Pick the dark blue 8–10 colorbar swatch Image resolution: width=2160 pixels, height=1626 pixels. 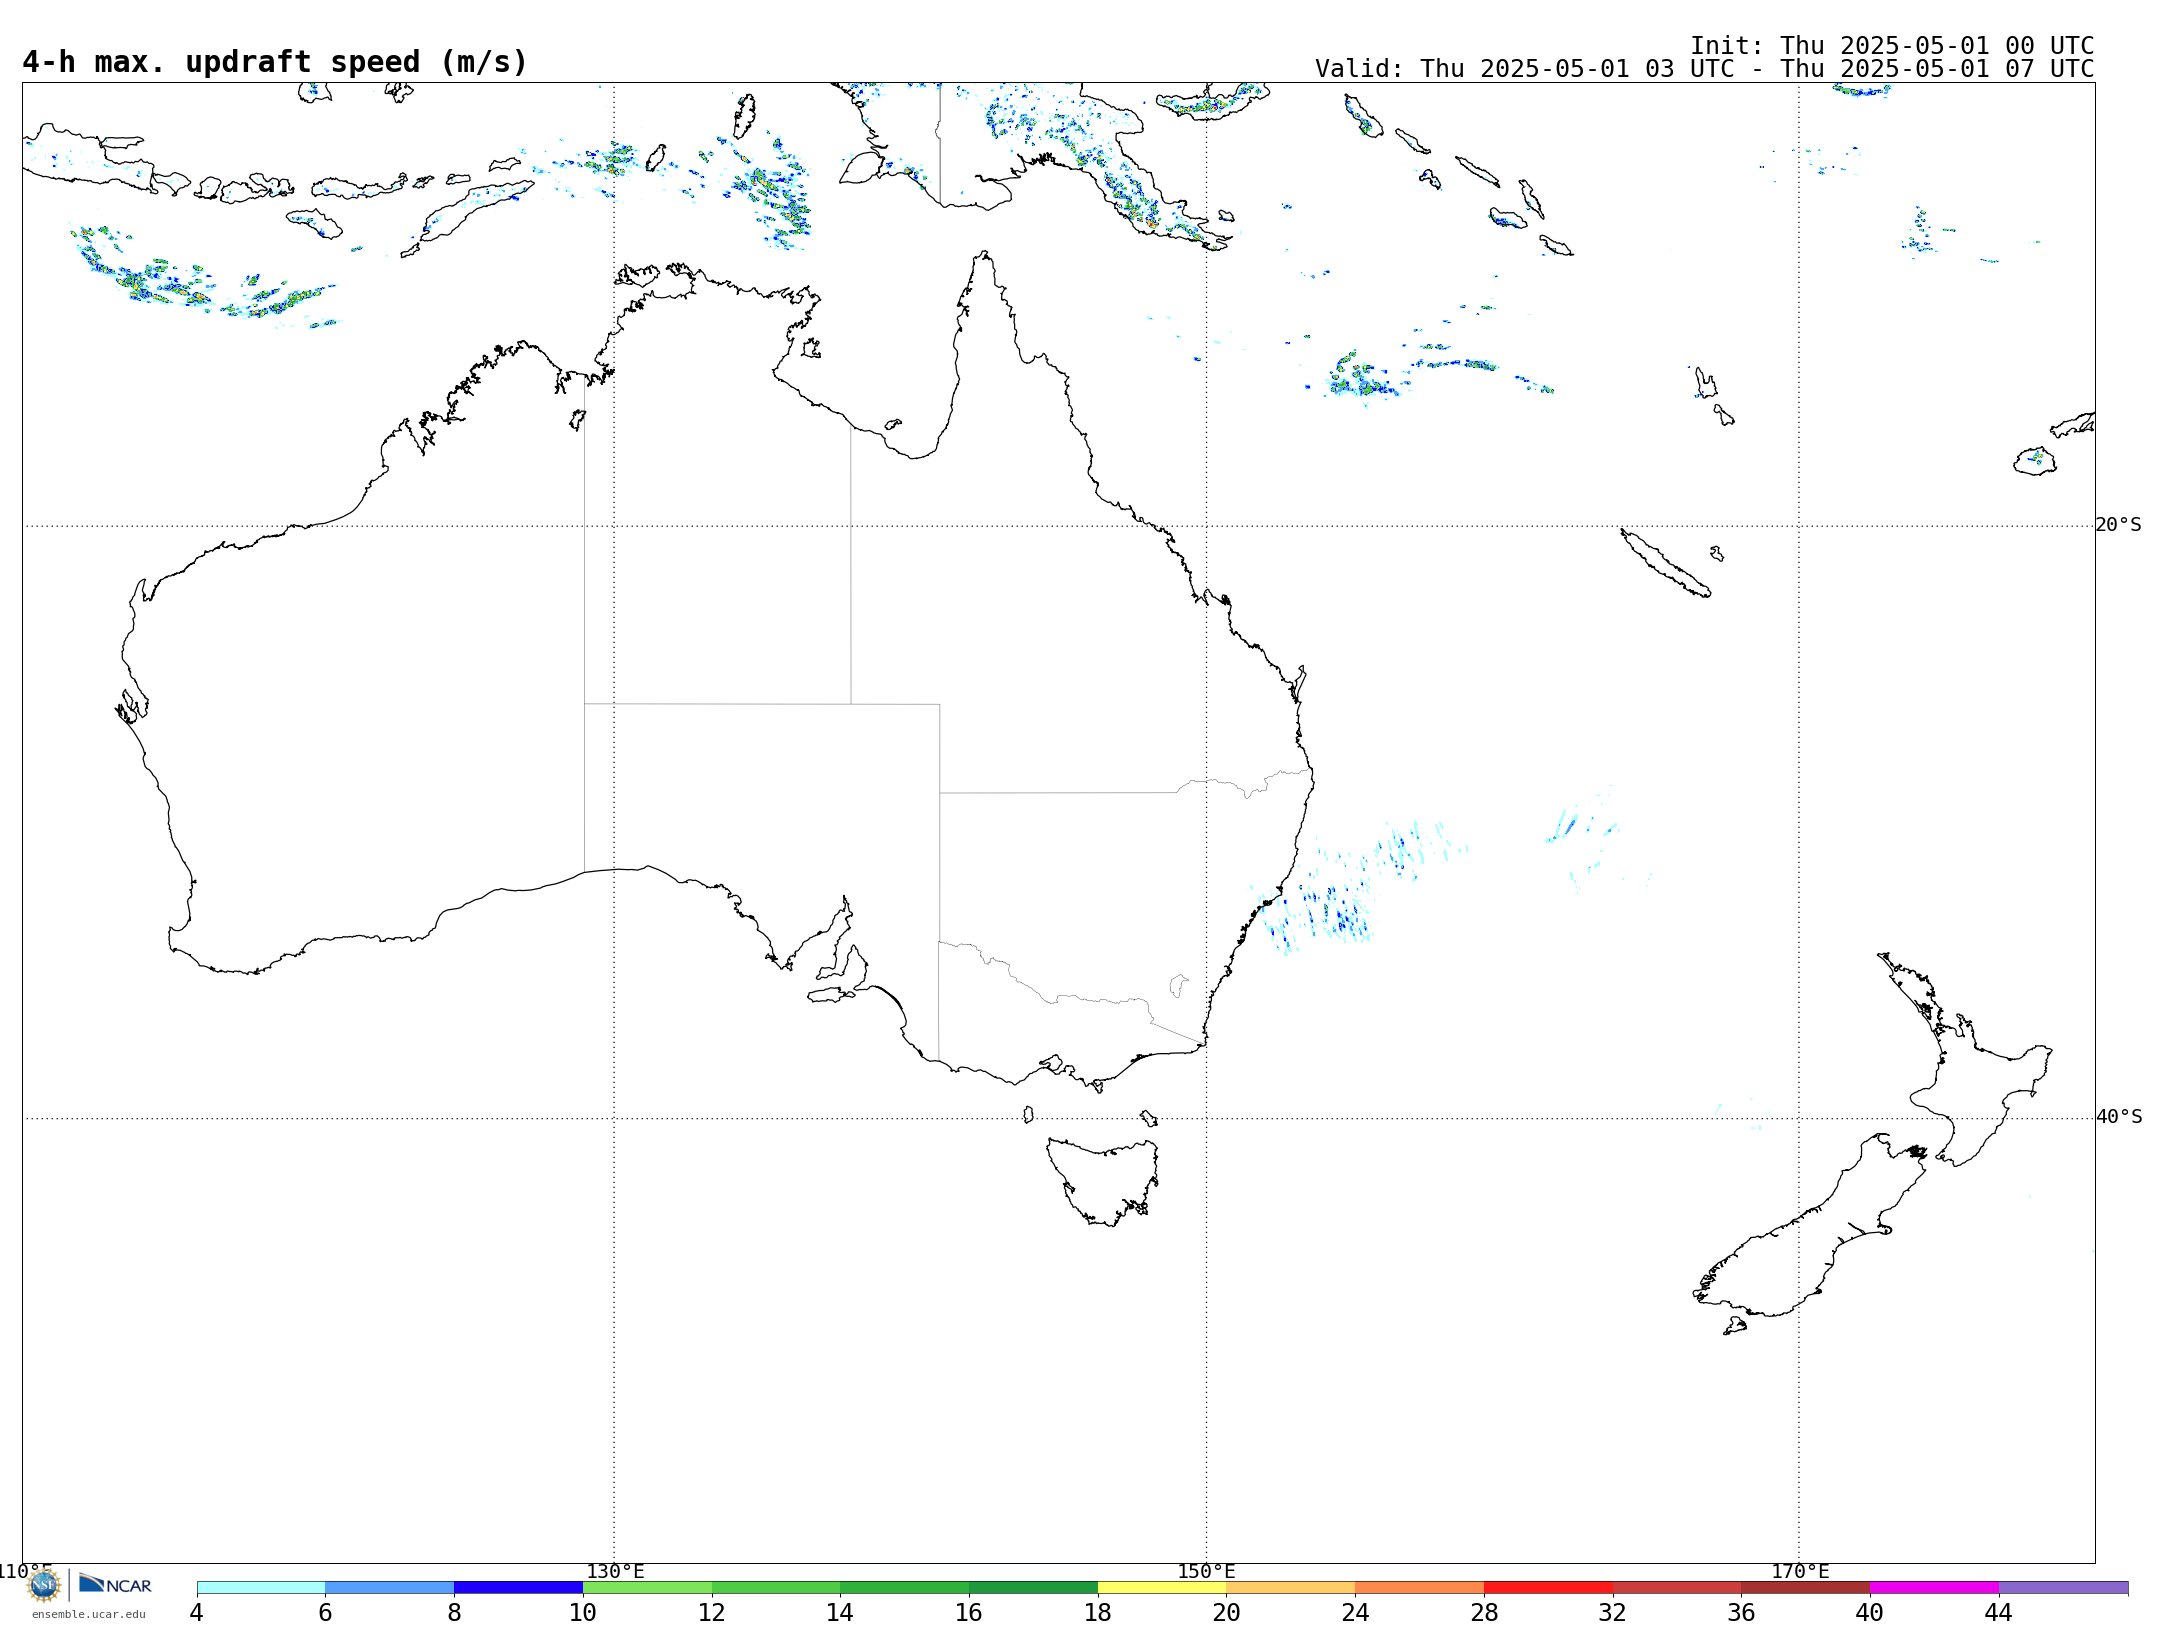click(519, 1588)
